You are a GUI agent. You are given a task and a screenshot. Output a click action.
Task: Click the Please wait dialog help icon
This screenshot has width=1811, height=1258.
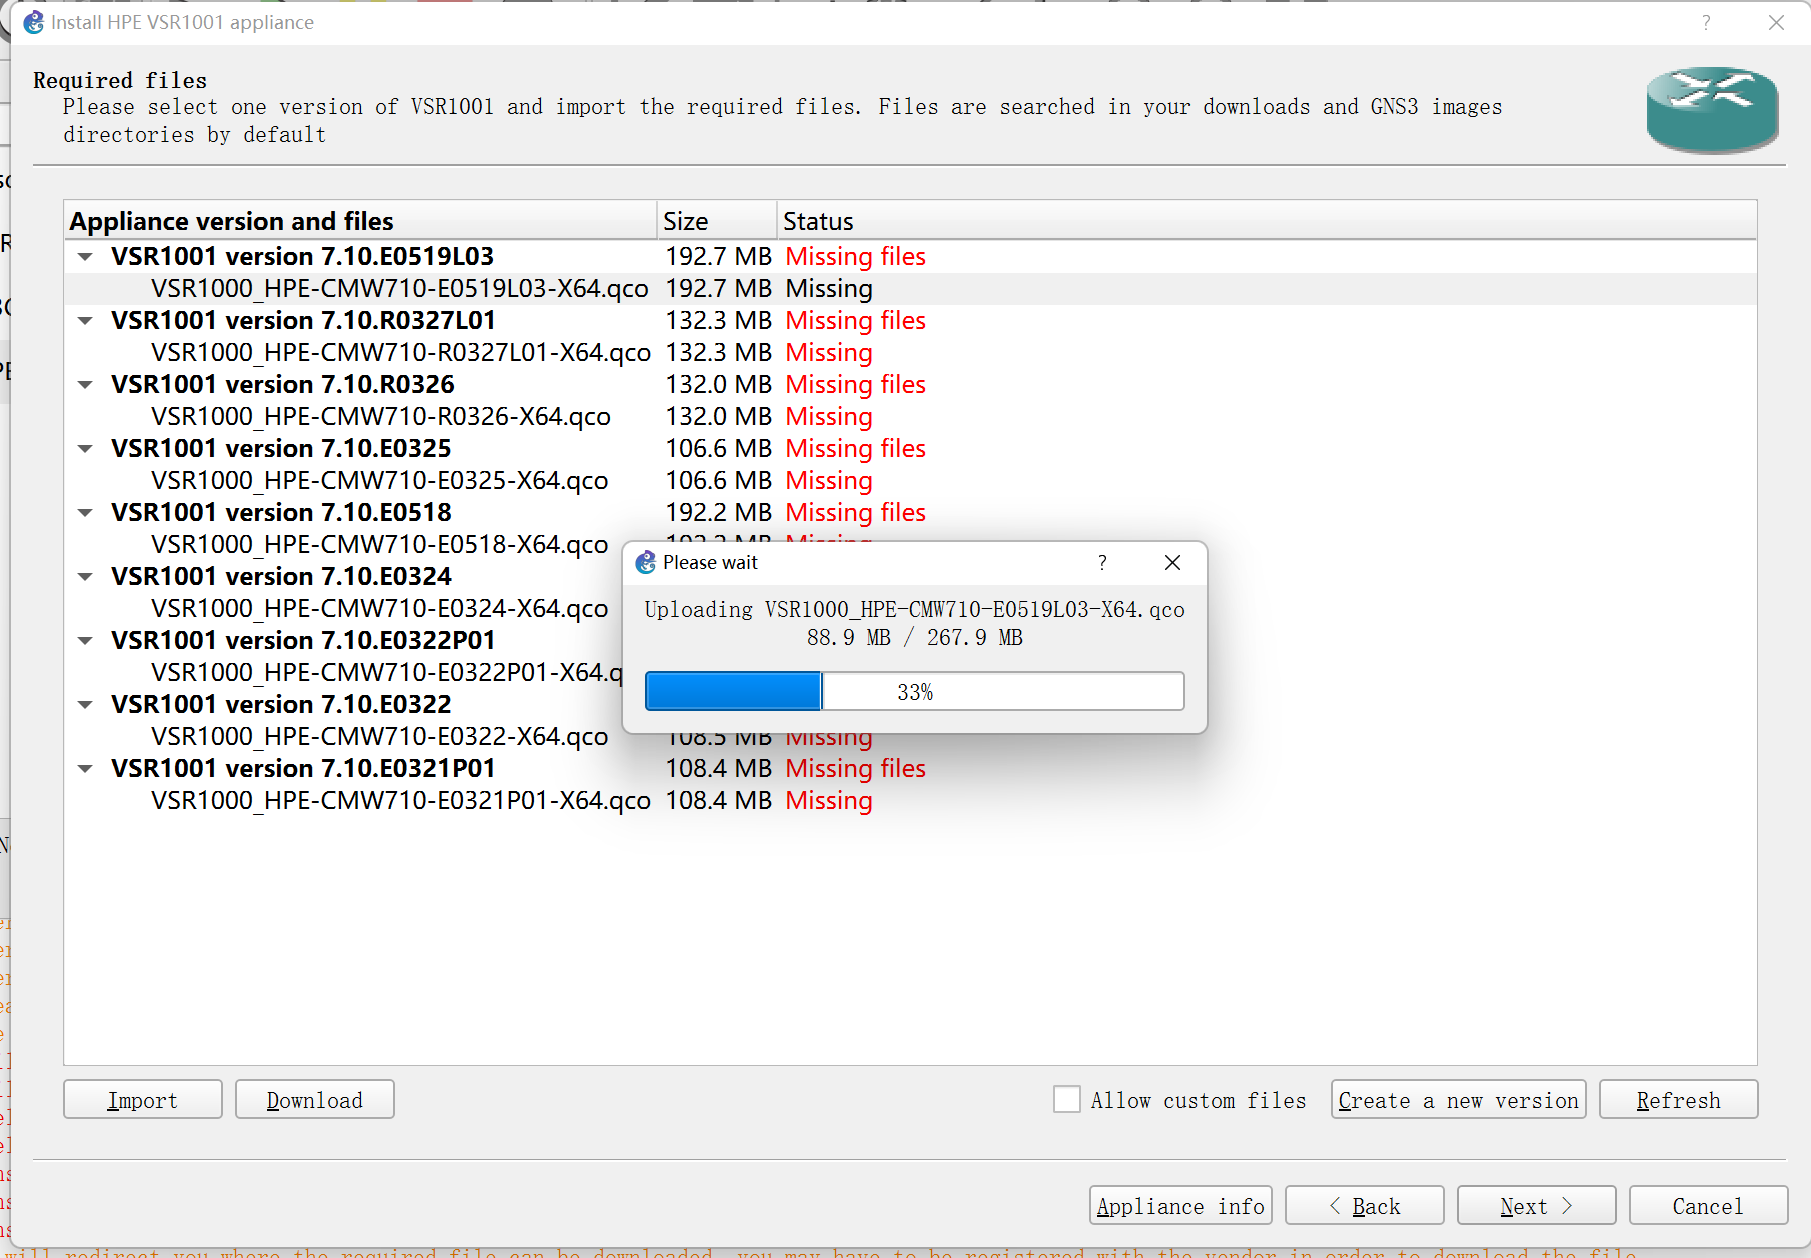pyautogui.click(x=1102, y=563)
